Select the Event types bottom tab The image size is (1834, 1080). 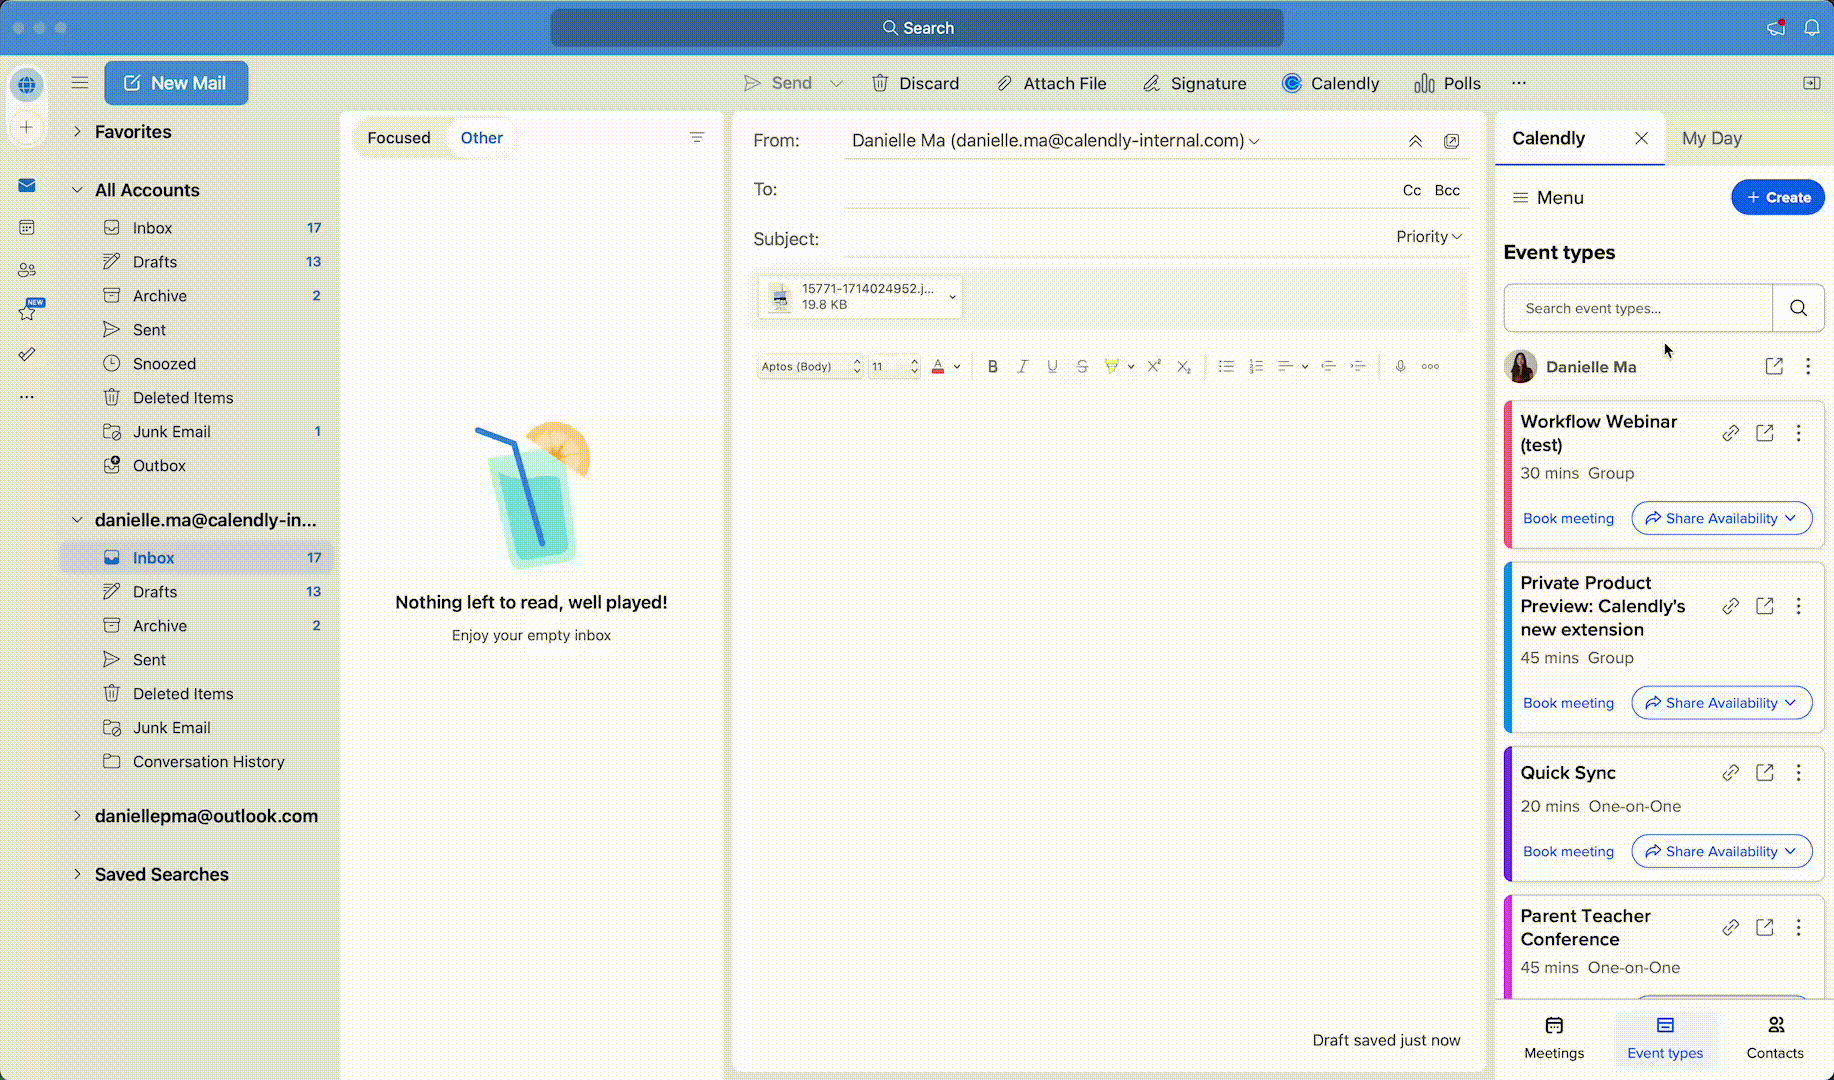coord(1665,1038)
